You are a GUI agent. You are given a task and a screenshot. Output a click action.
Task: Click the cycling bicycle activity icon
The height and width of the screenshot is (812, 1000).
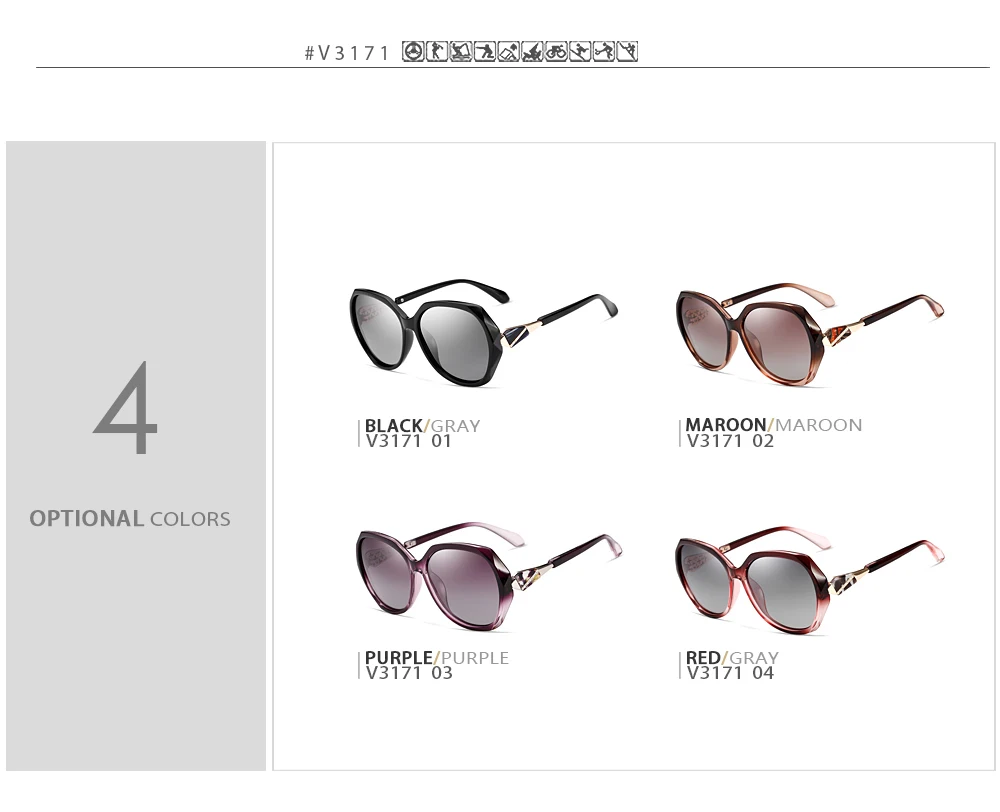556,51
